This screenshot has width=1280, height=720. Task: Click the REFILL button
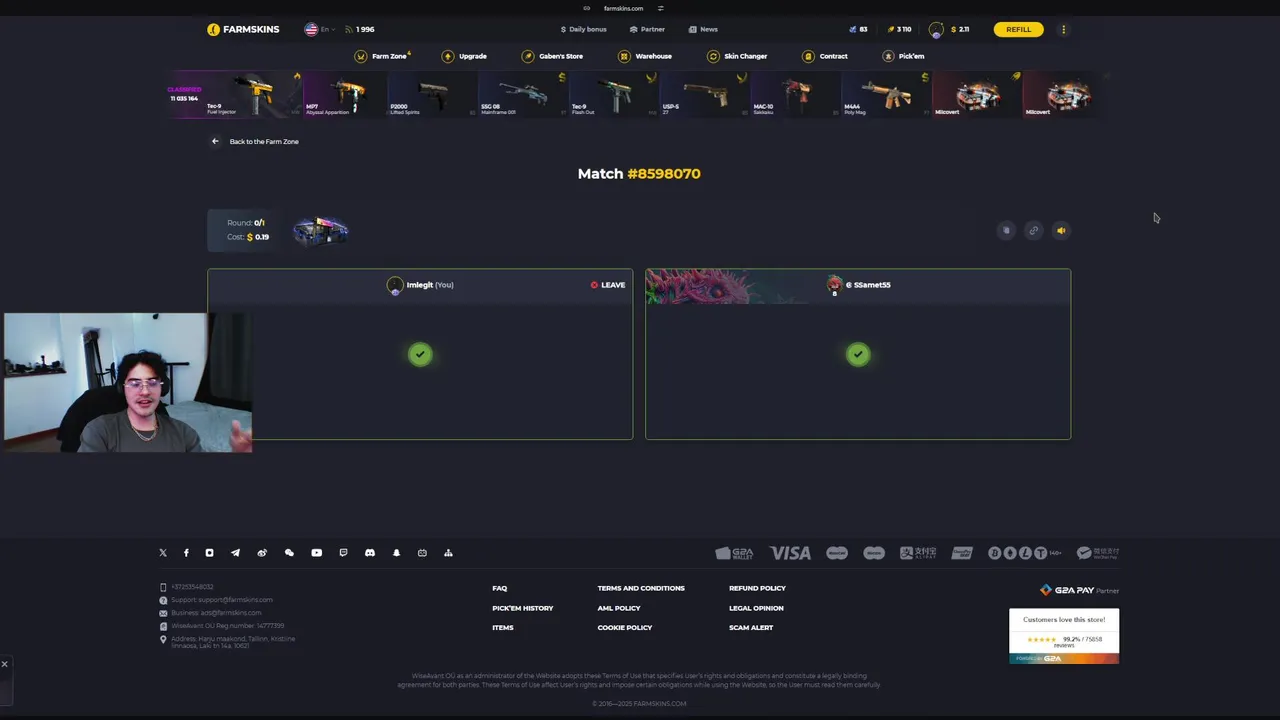click(1018, 29)
